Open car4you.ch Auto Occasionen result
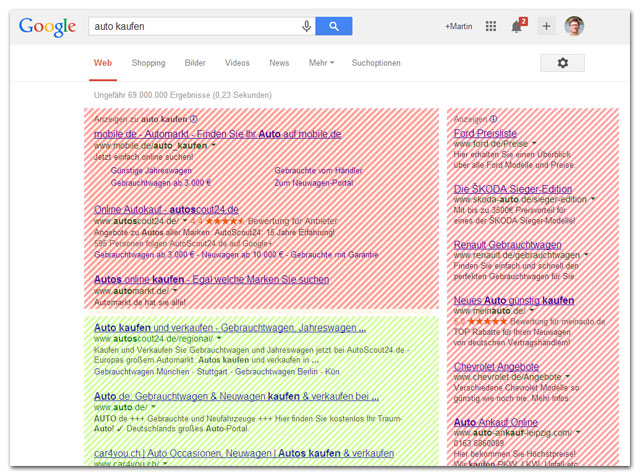Viewport: 640px width, 476px height. tap(244, 453)
